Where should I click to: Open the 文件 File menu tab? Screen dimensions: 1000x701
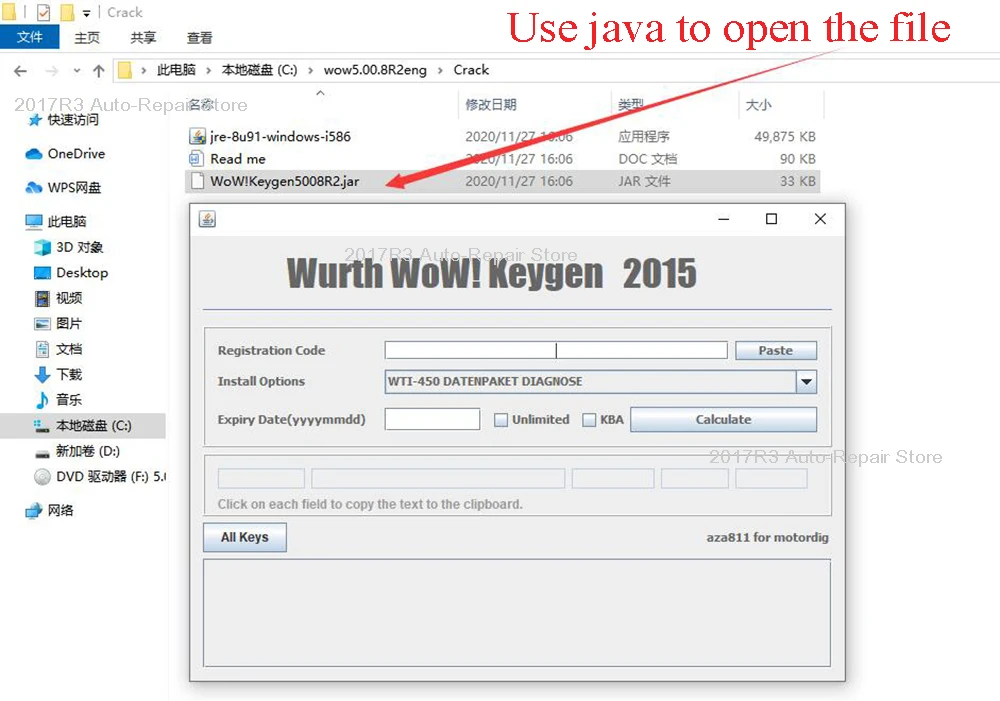(x=29, y=37)
